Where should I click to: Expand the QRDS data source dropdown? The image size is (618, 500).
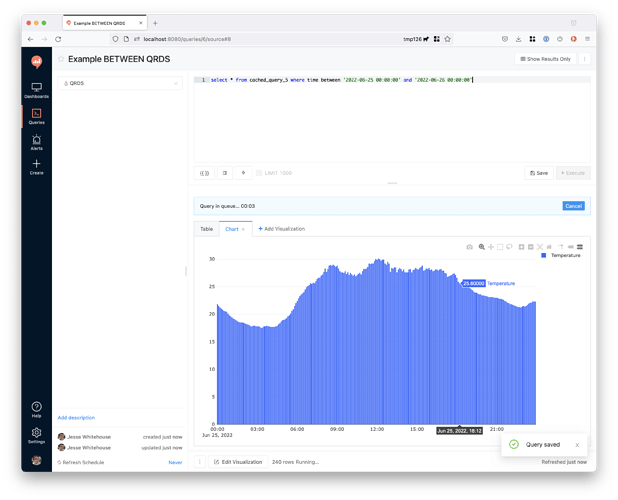click(x=120, y=83)
